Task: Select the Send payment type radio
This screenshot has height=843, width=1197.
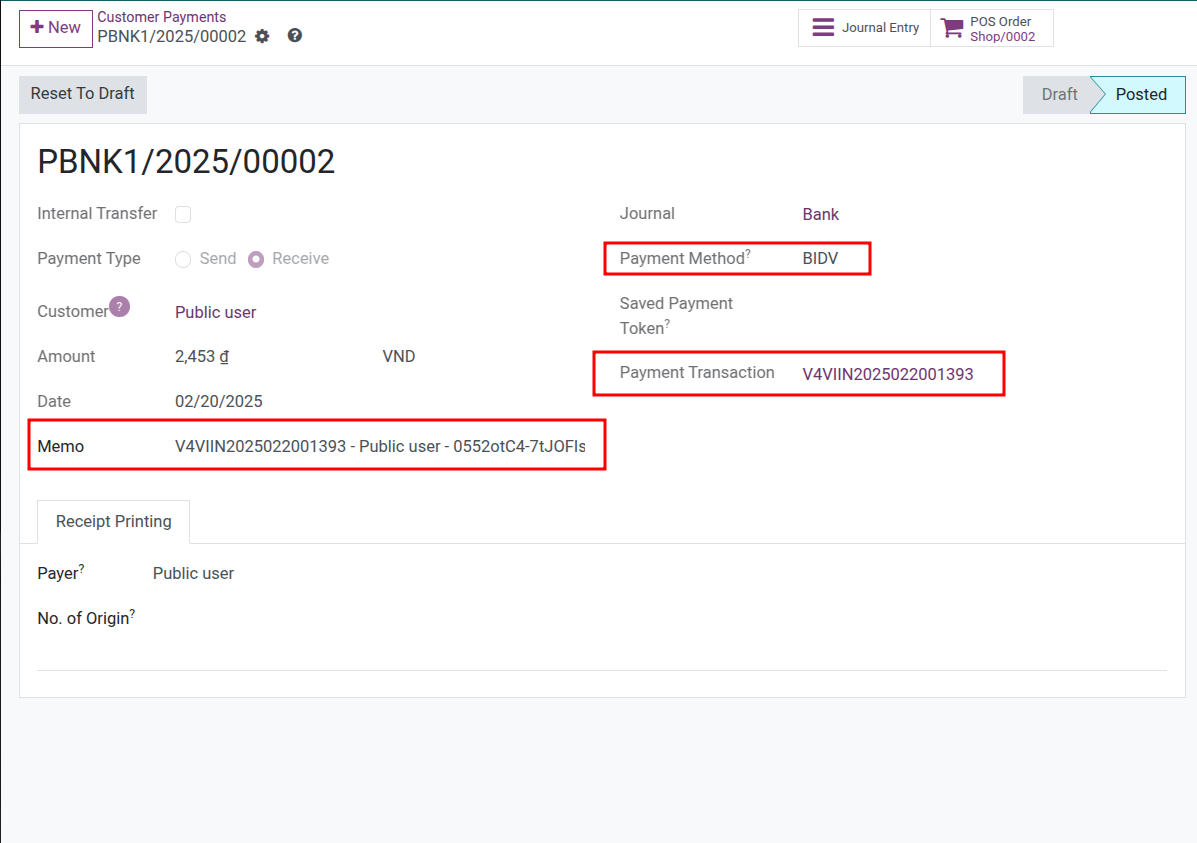Action: (183, 258)
